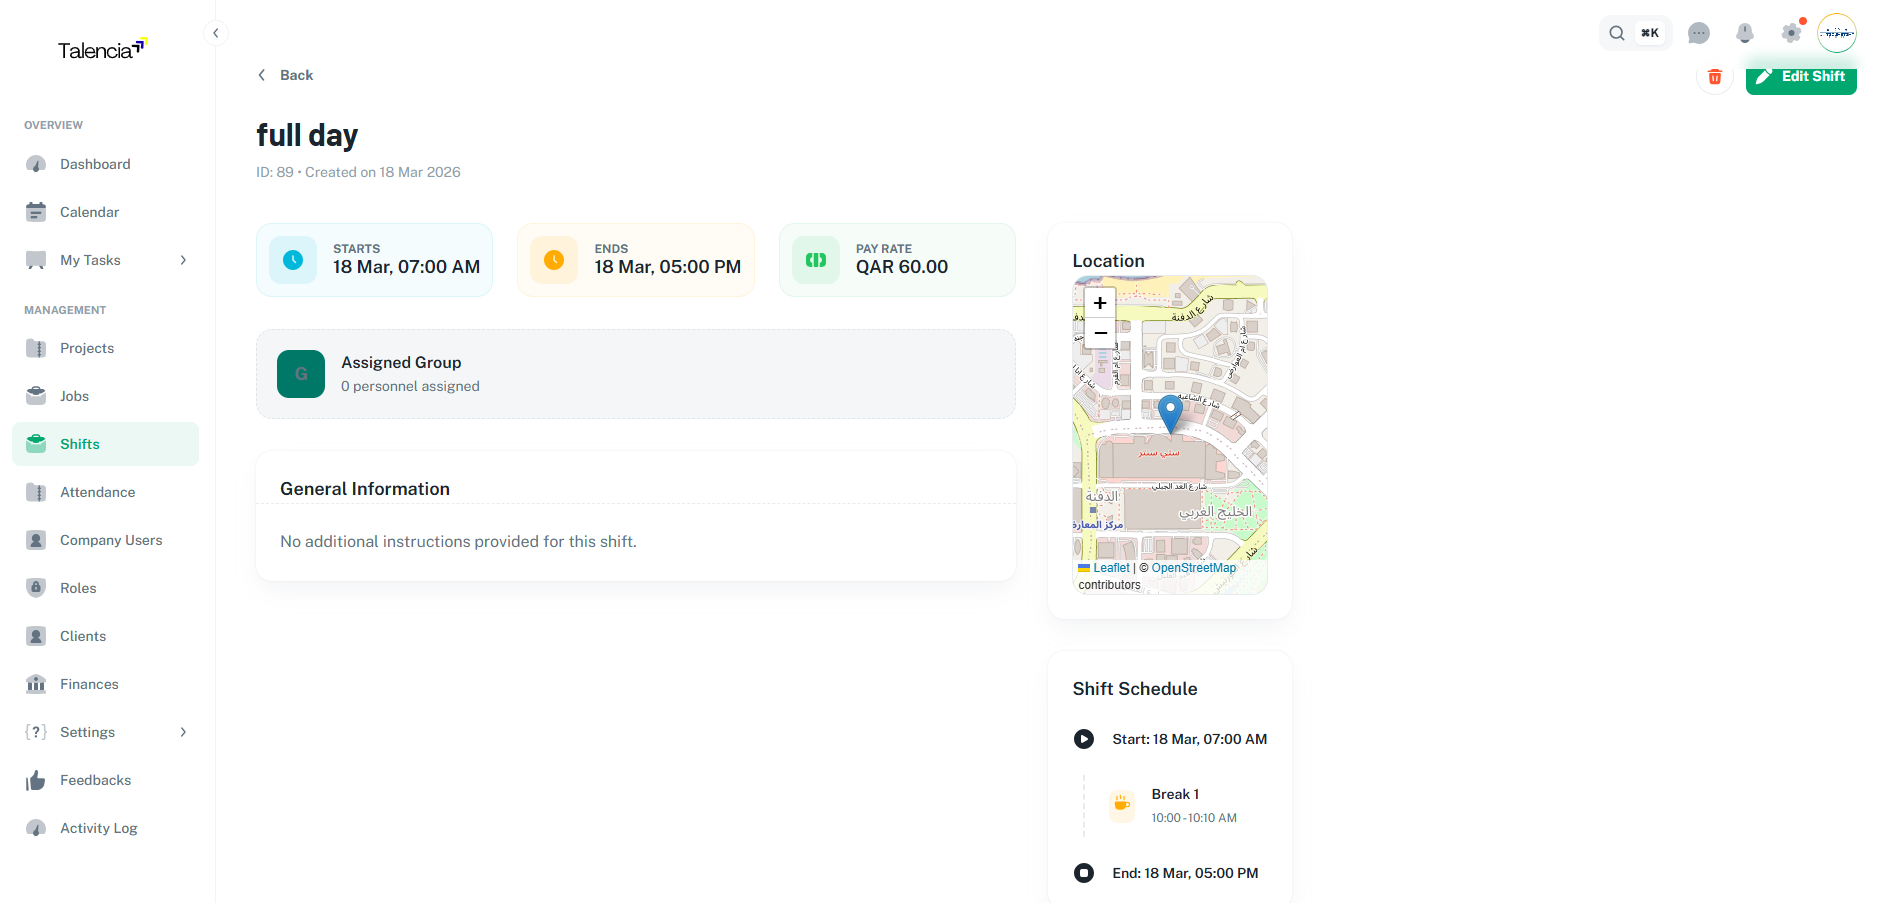Open the OpenStreetMap link
The width and height of the screenshot is (1896, 903).
click(x=1193, y=567)
